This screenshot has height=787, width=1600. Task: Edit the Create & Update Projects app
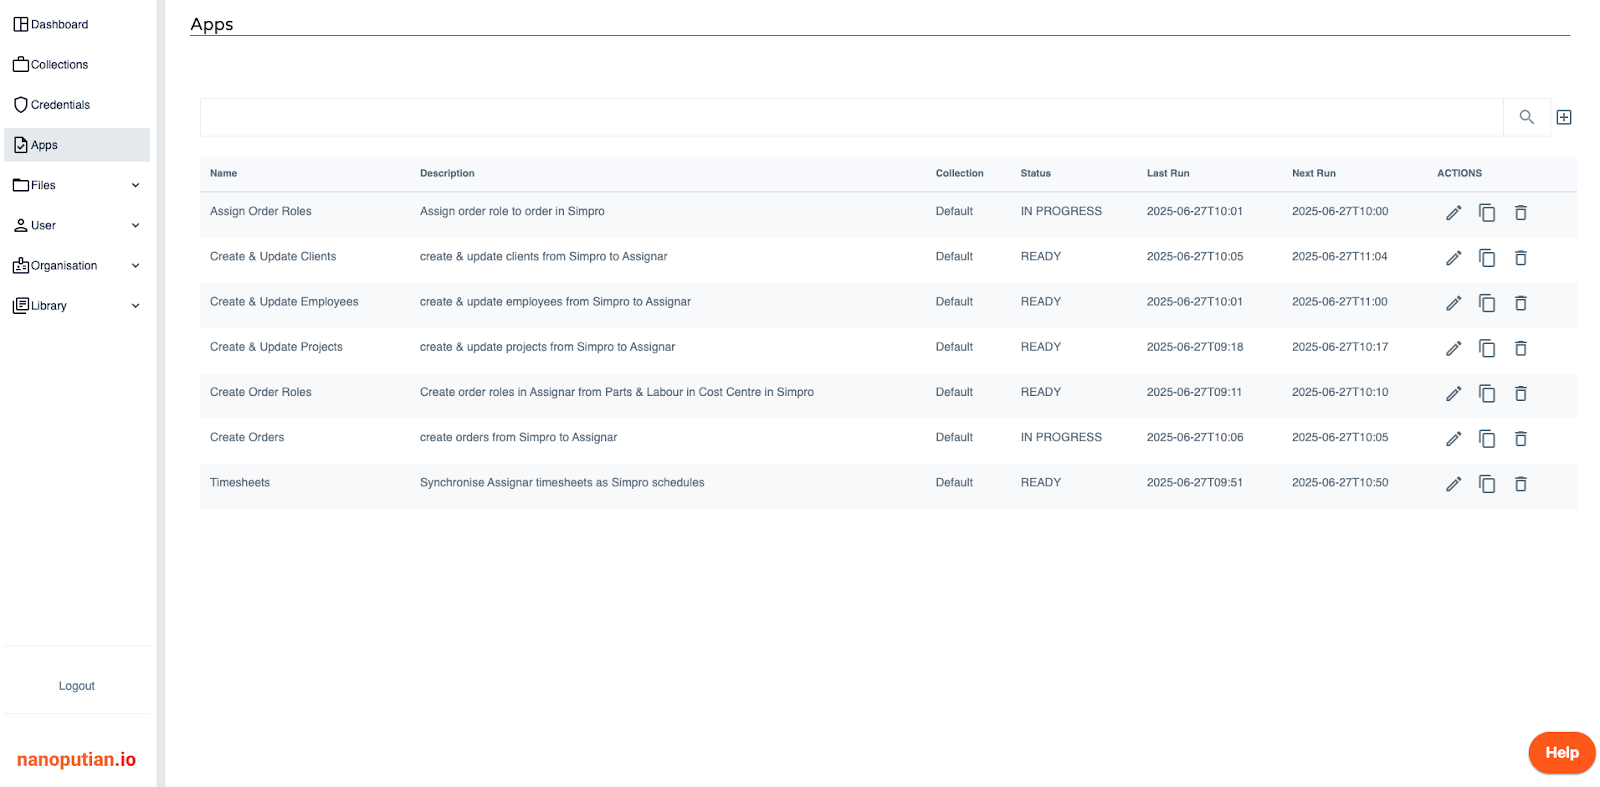[1453, 348]
